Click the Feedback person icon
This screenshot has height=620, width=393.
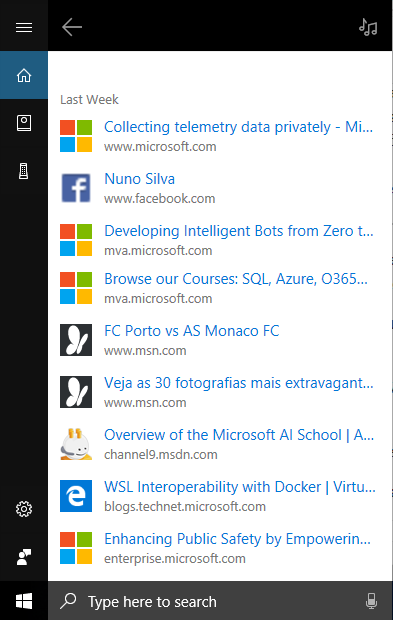[x=24, y=557]
